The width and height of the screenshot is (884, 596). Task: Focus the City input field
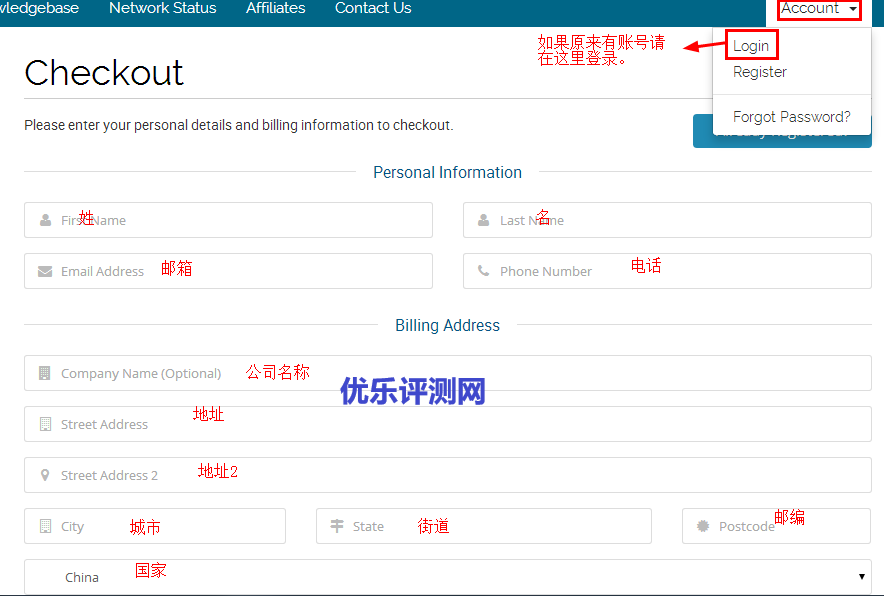(x=155, y=526)
